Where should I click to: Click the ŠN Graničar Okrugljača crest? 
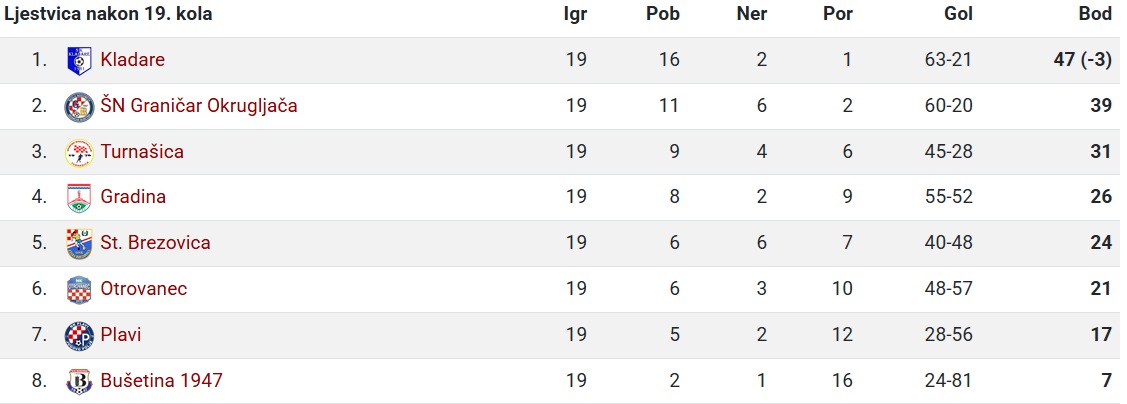coord(79,107)
